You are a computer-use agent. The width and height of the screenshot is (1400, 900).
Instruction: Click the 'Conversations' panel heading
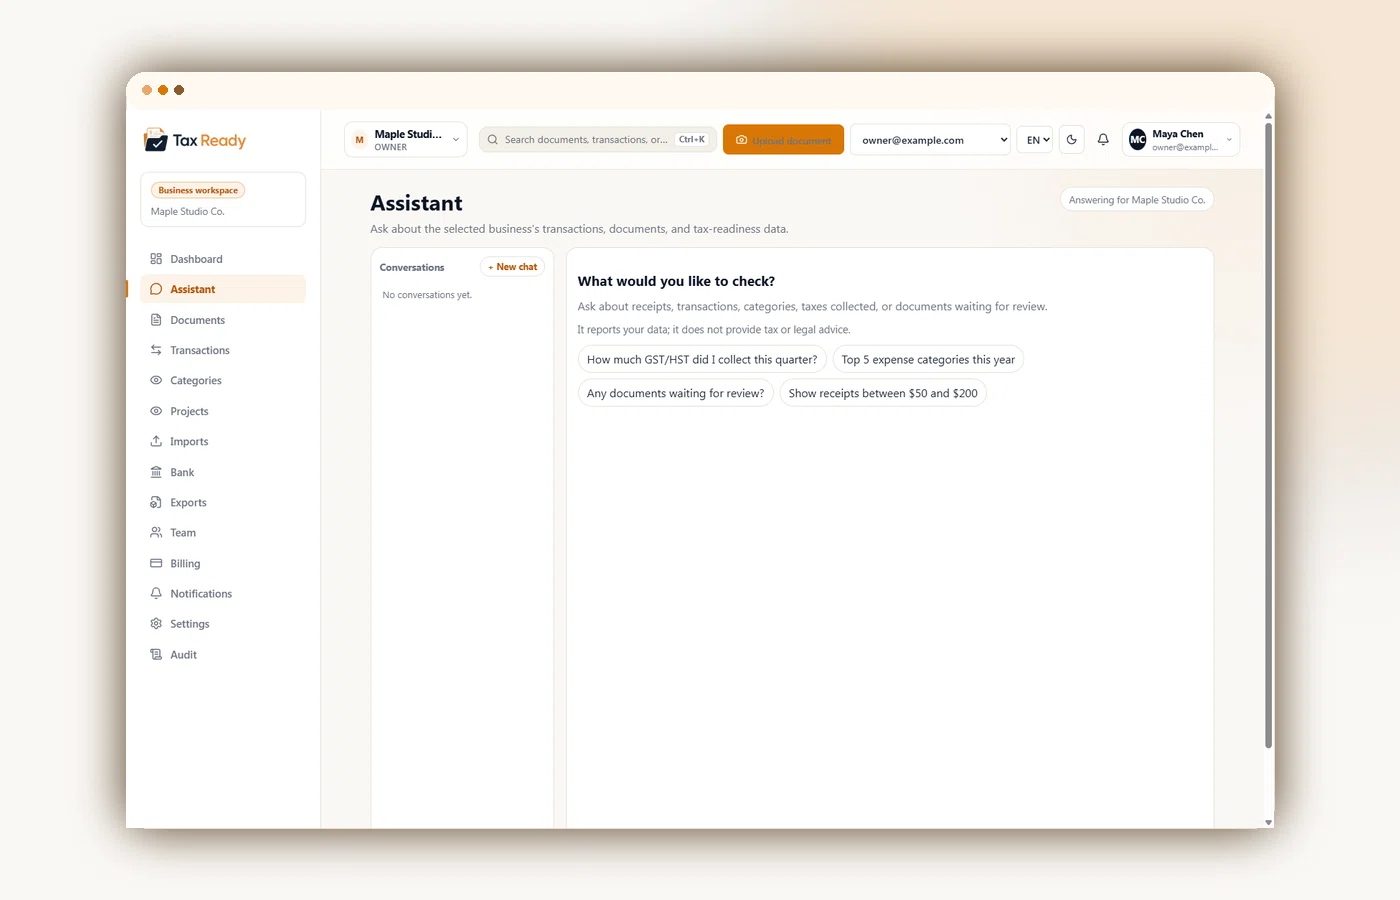[x=412, y=267]
